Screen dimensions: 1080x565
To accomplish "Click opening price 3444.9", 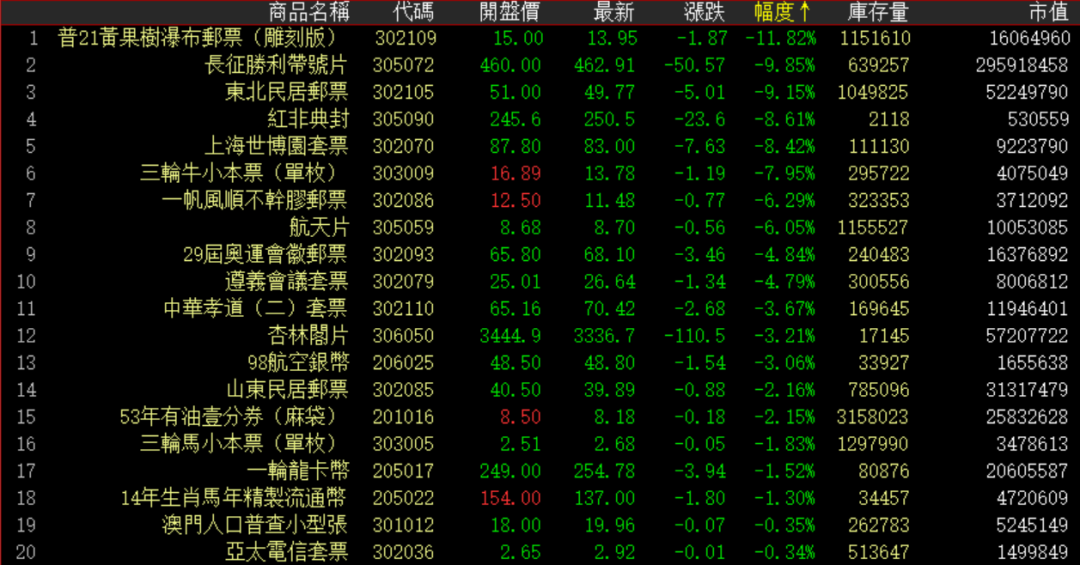I will (510, 336).
